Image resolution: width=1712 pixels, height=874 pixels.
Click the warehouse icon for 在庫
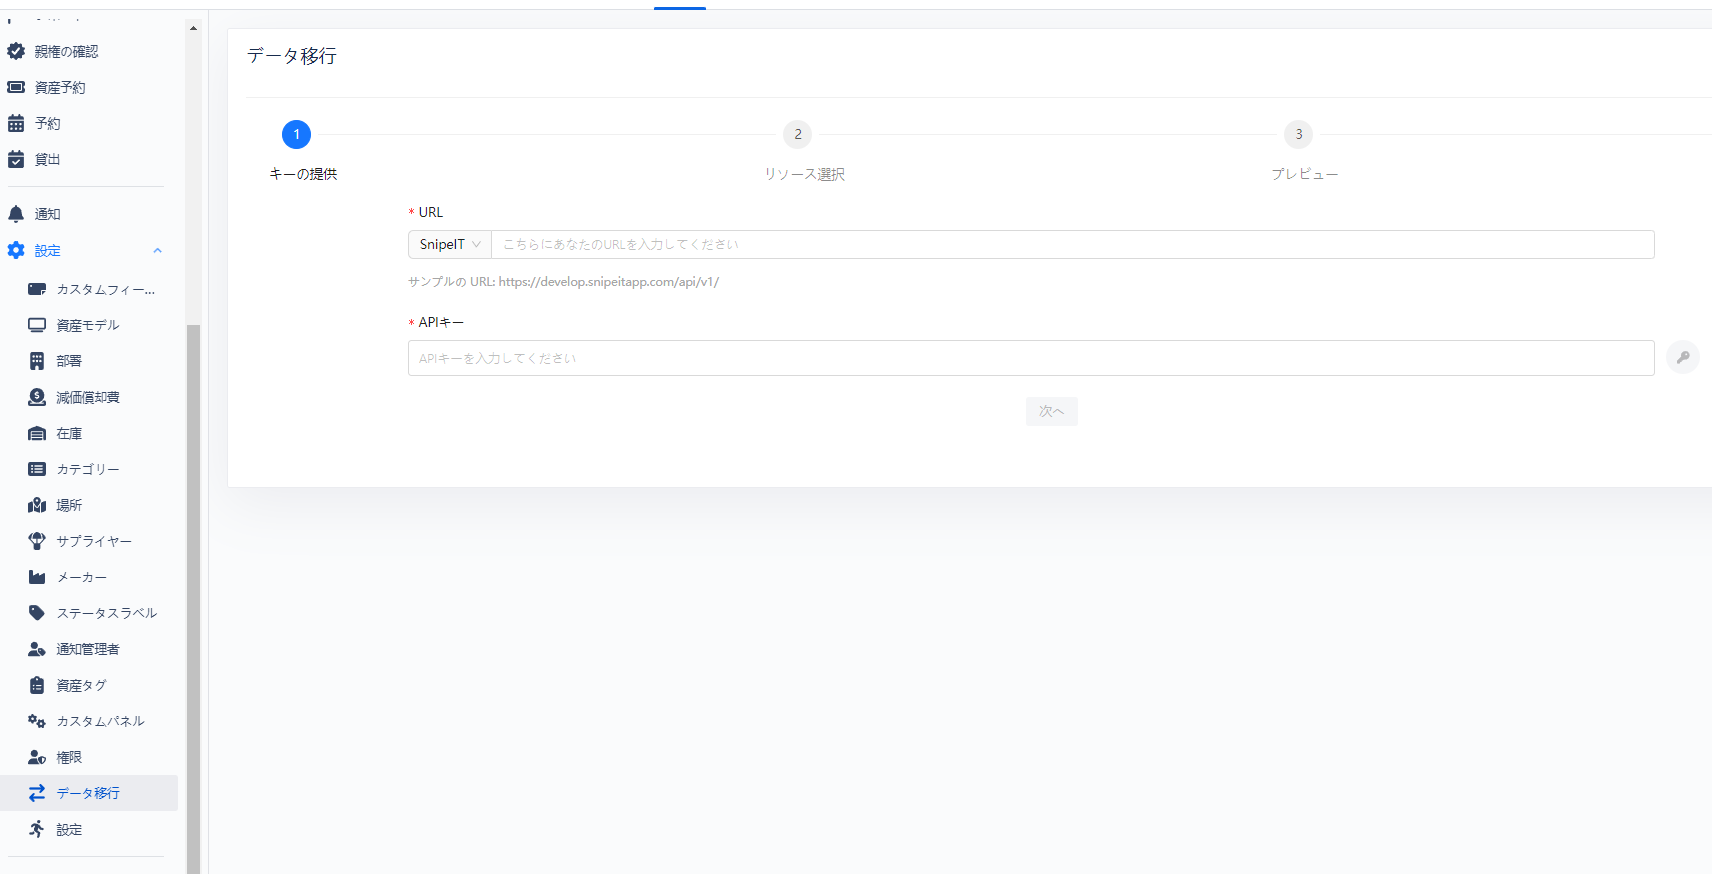(x=37, y=433)
